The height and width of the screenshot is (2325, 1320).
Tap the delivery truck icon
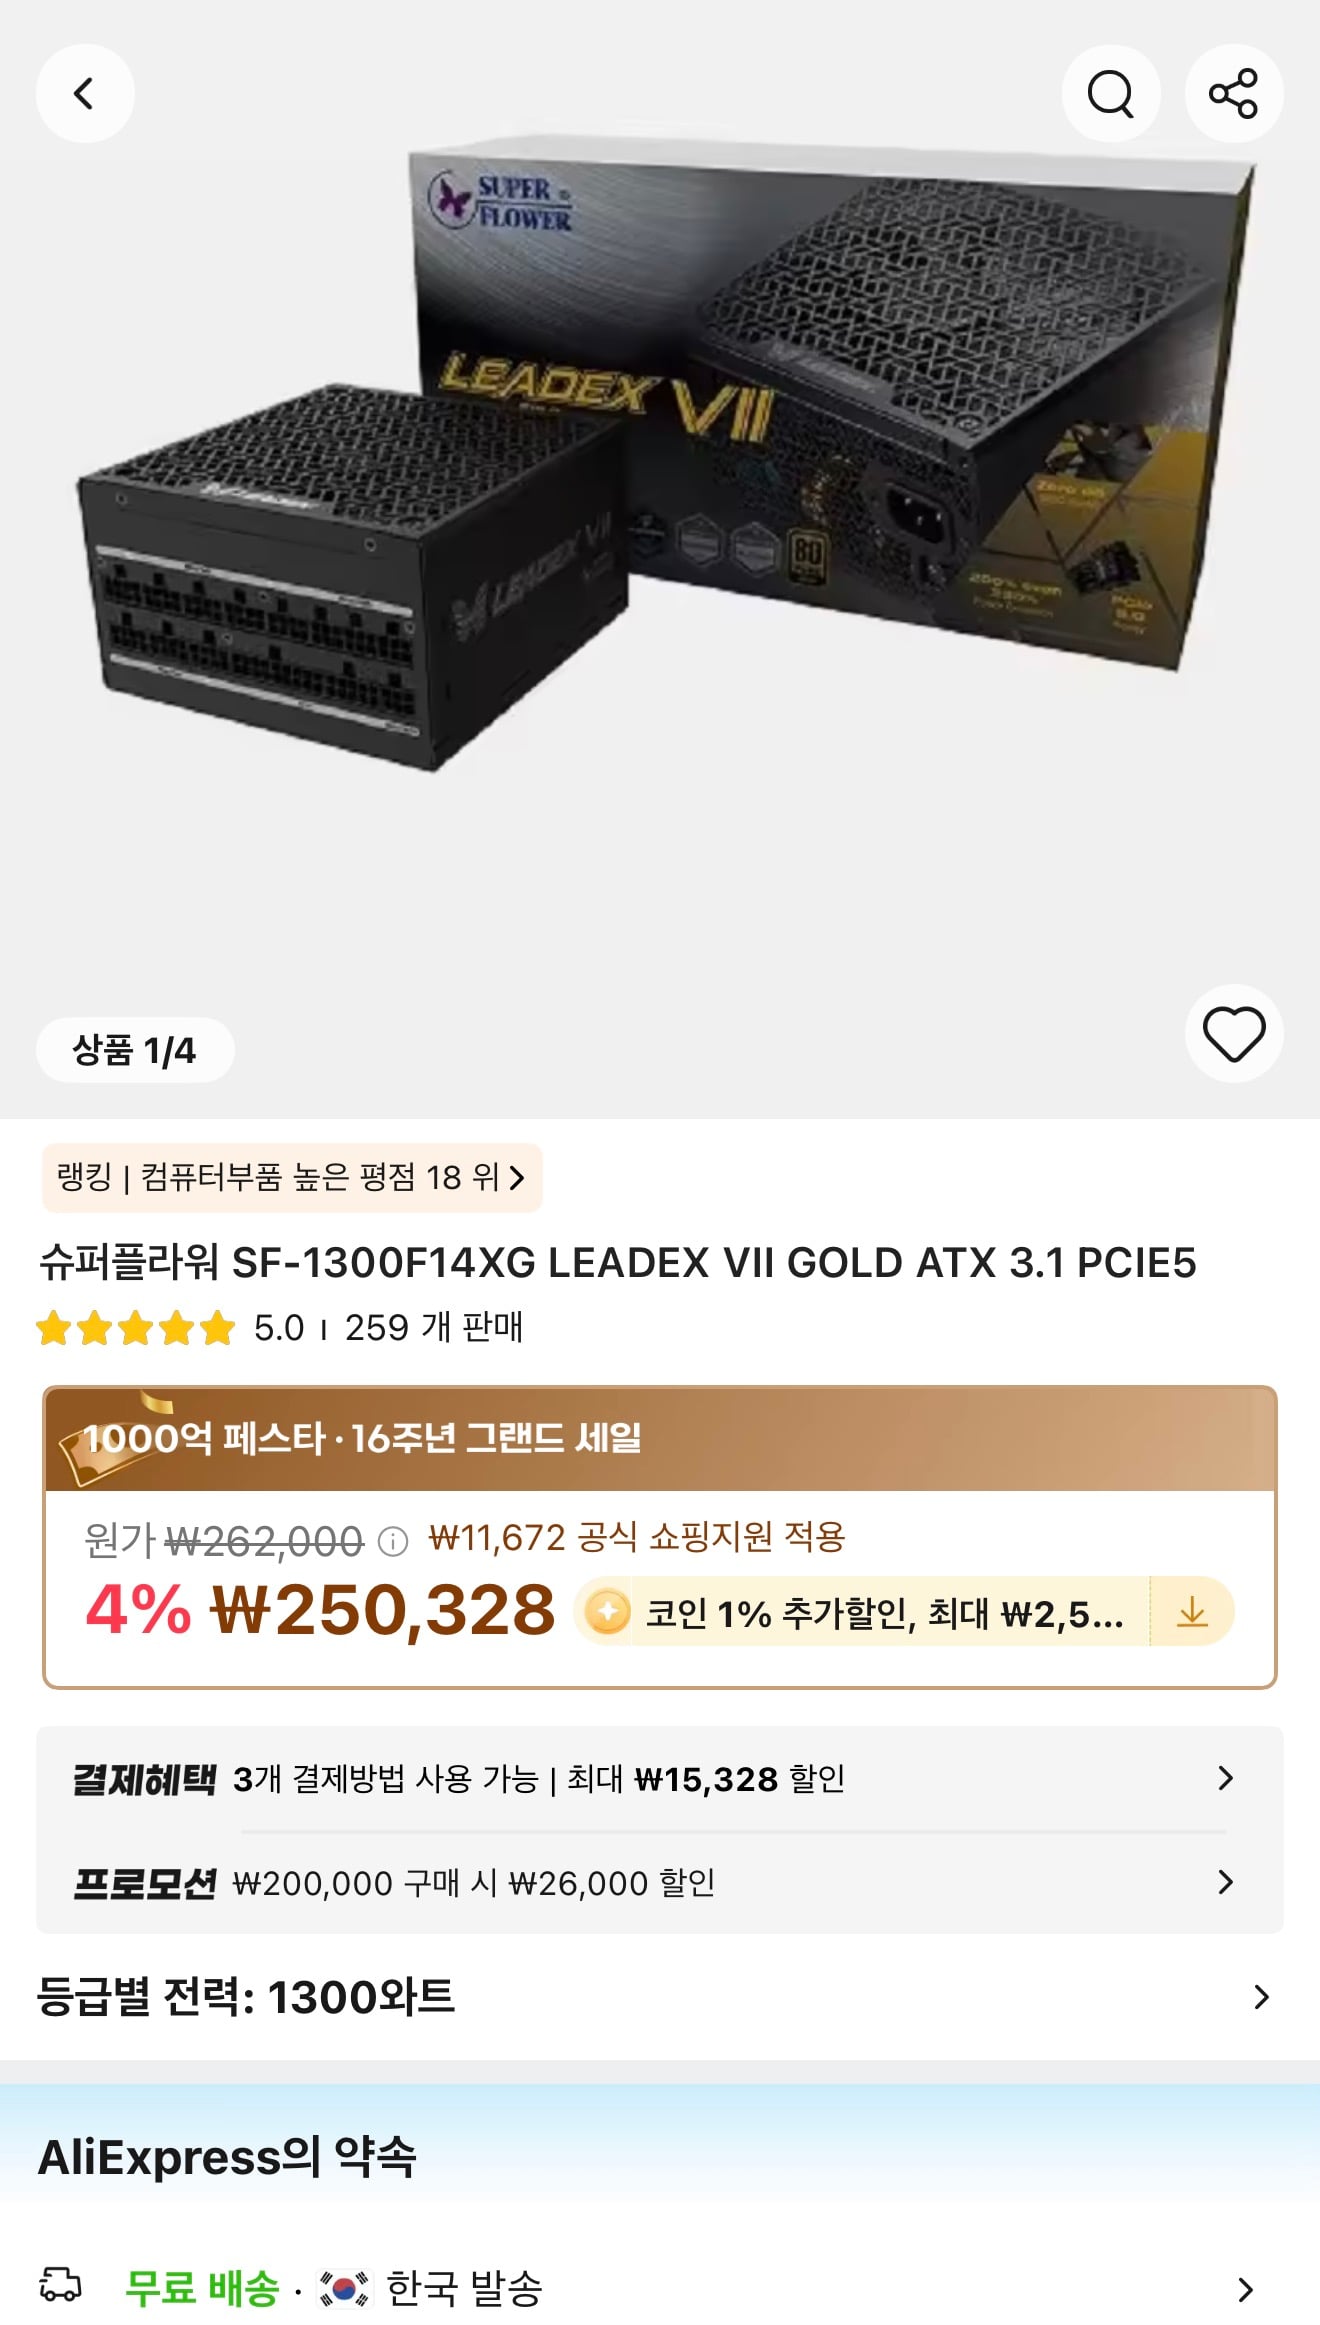[60, 2286]
